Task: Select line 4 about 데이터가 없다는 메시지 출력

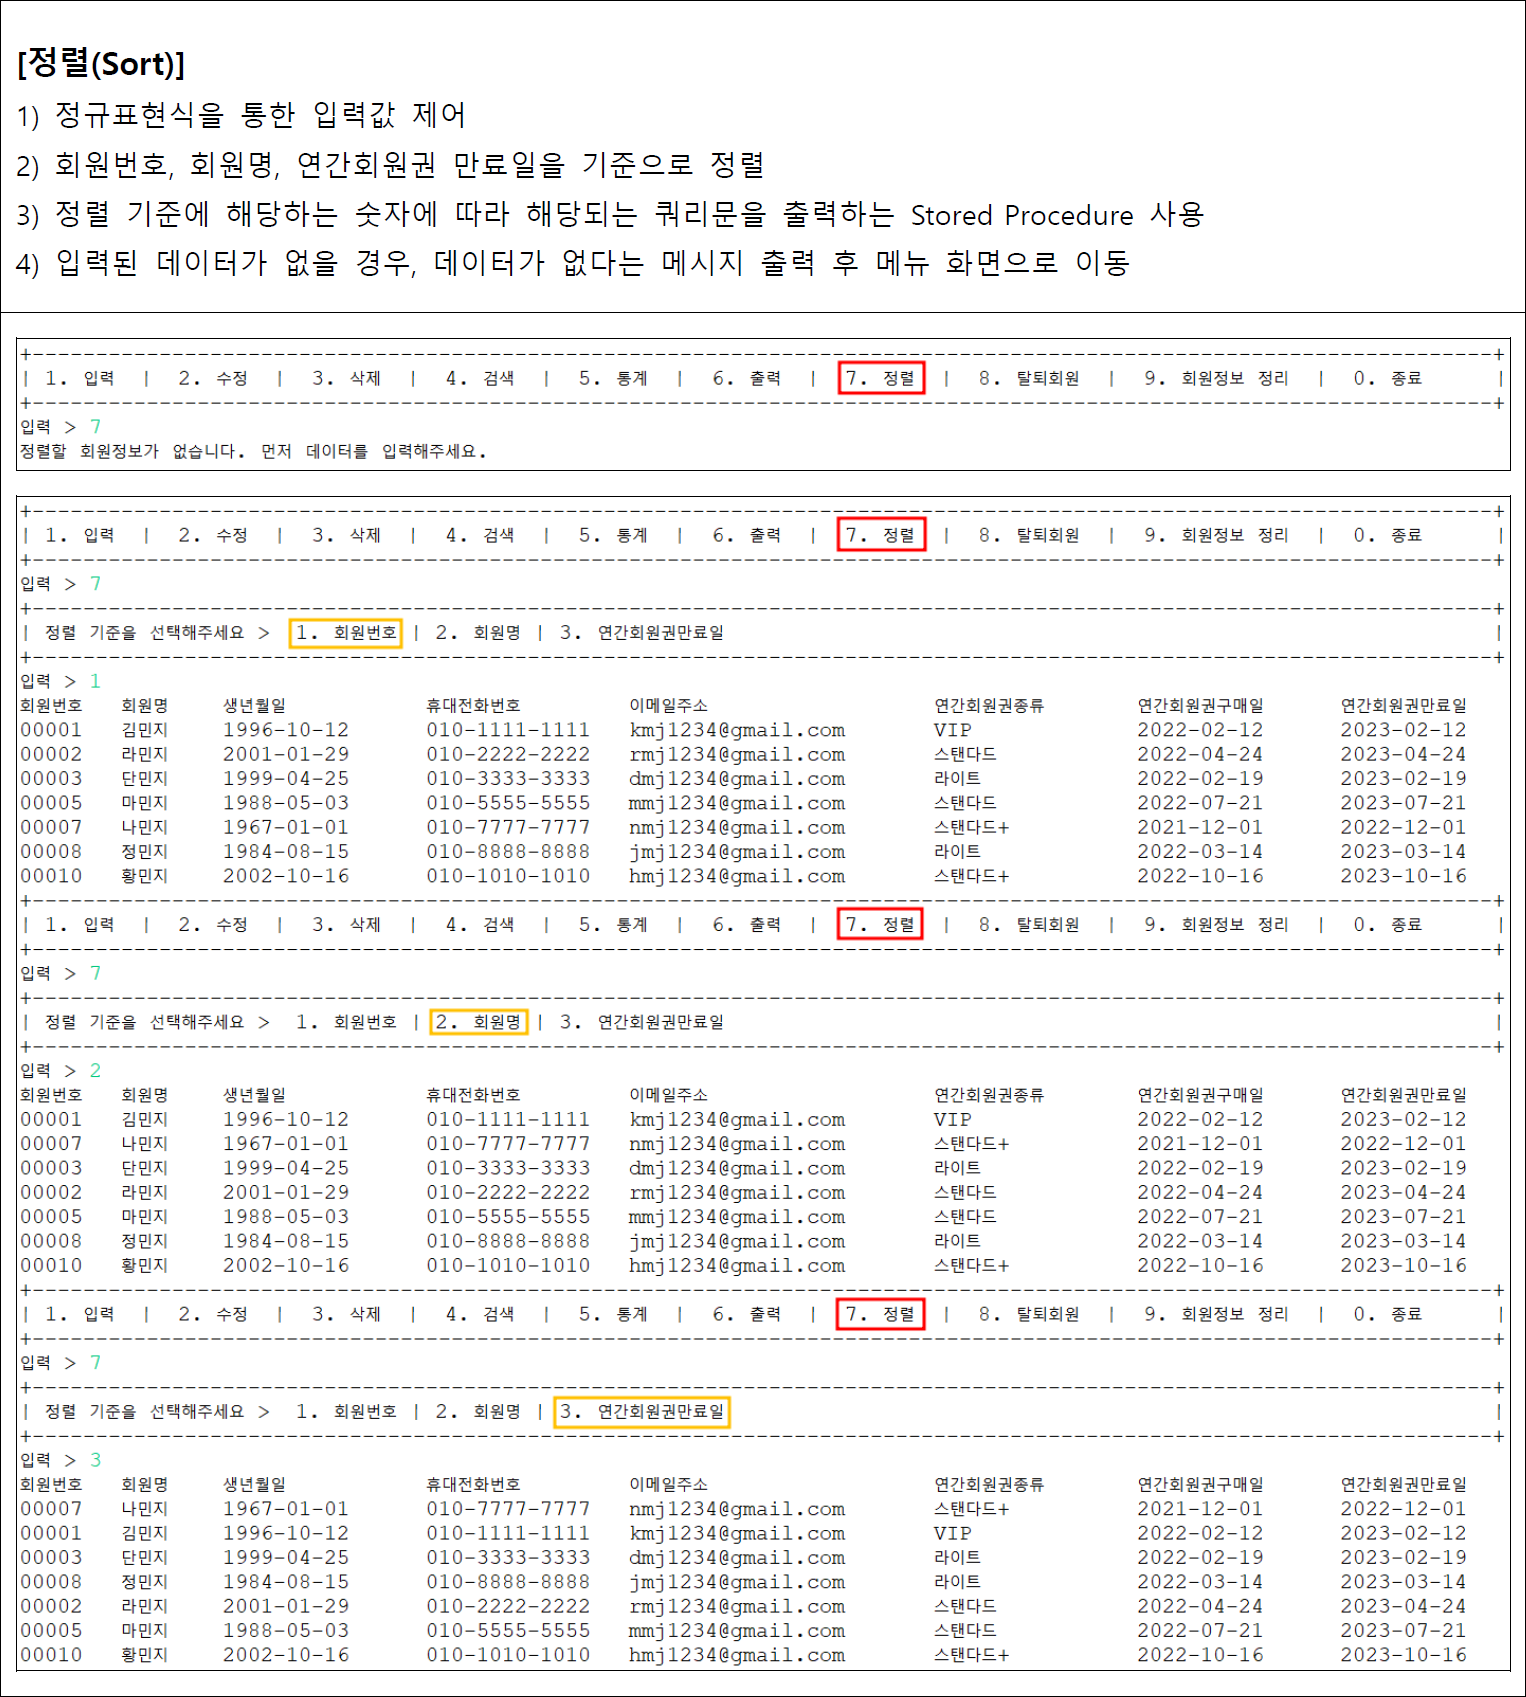Action: pos(573,263)
